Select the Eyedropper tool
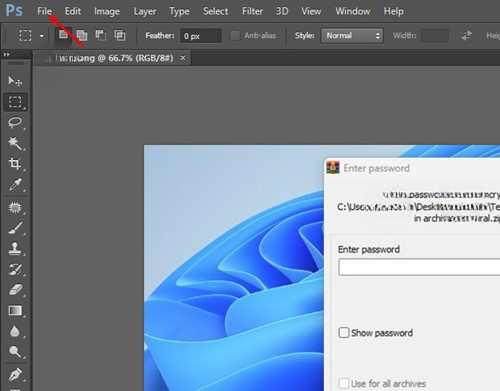This screenshot has width=500, height=391. point(15,184)
